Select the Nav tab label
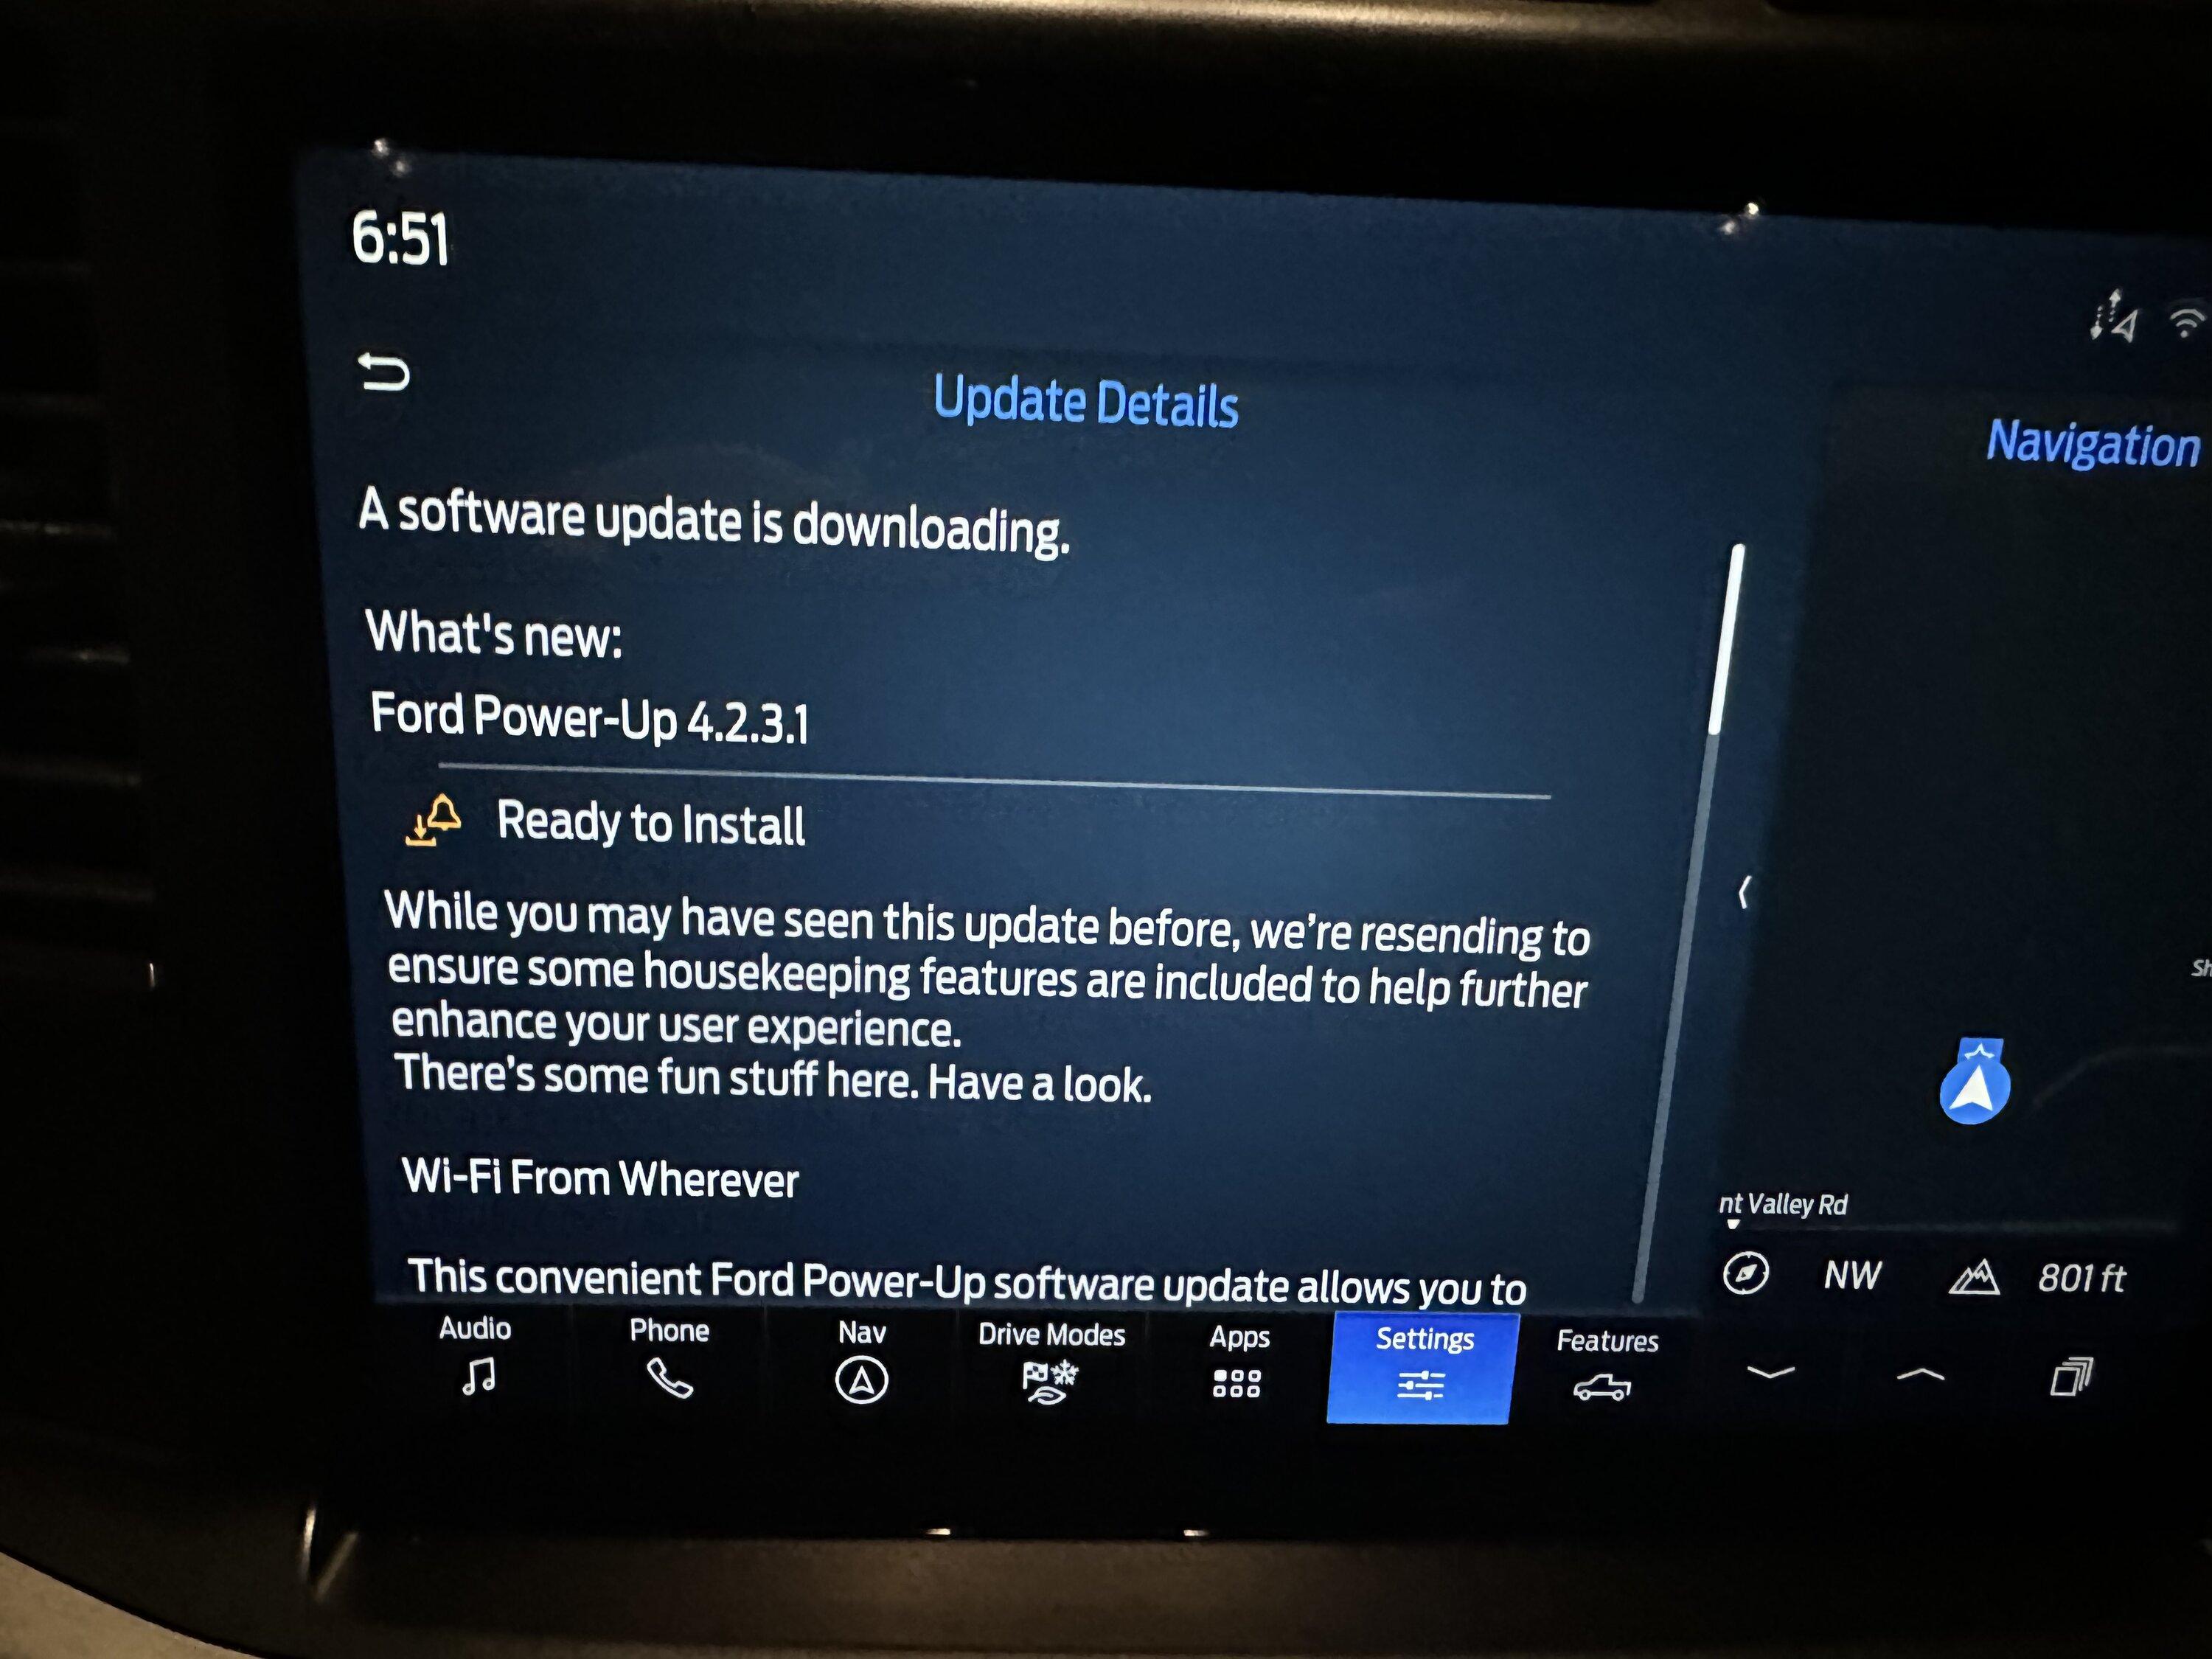 [x=859, y=1337]
